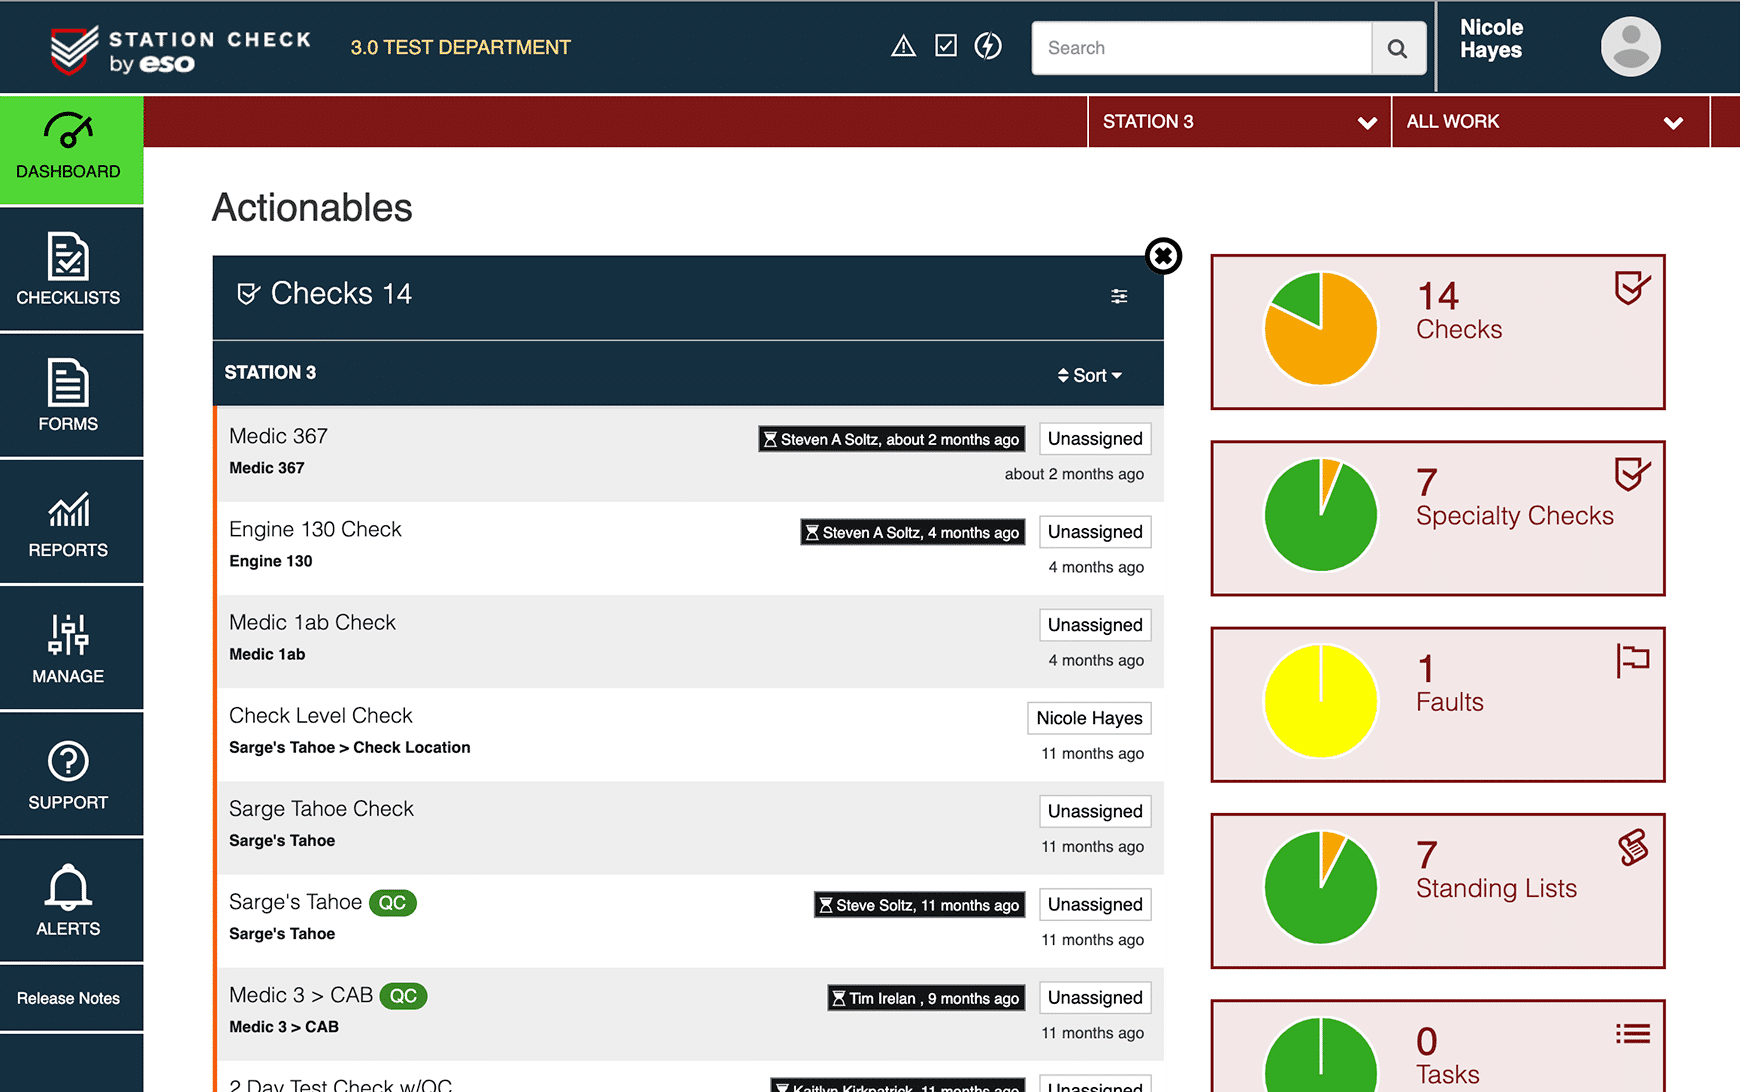1740x1092 pixels.
Task: Click Steven A Soltz 4 months ago tag
Action: point(913,533)
